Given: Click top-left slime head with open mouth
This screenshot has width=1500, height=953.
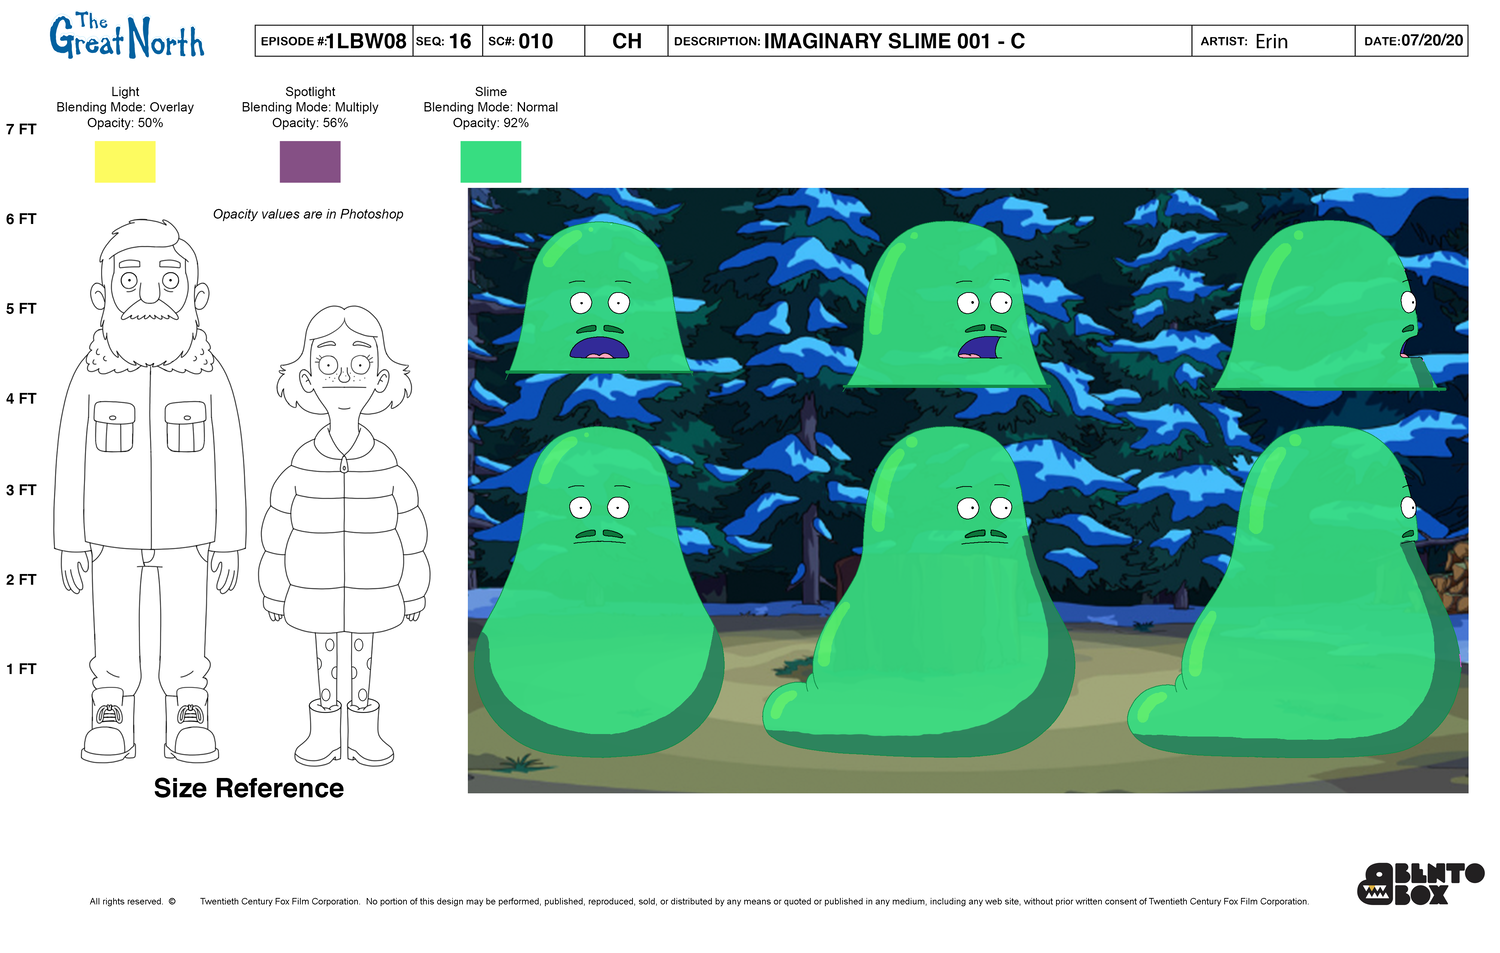Looking at the screenshot, I should (599, 298).
